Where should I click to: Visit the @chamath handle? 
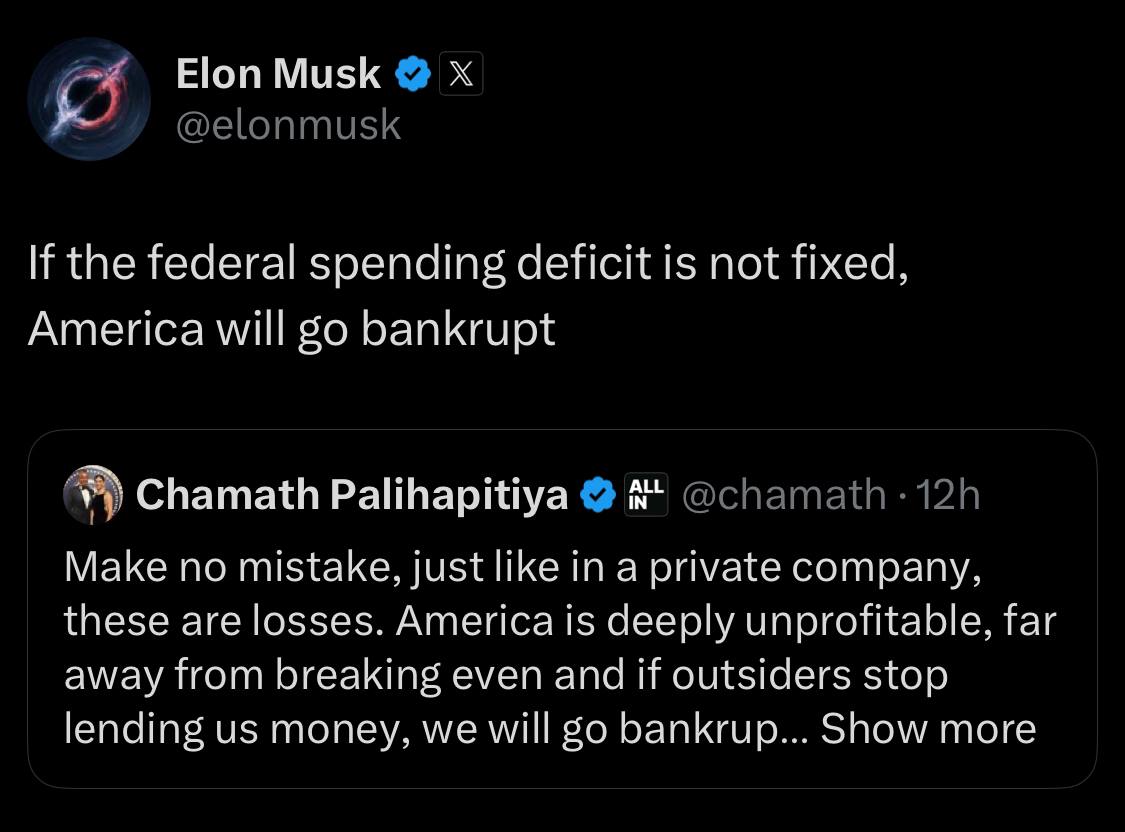[x=783, y=495]
